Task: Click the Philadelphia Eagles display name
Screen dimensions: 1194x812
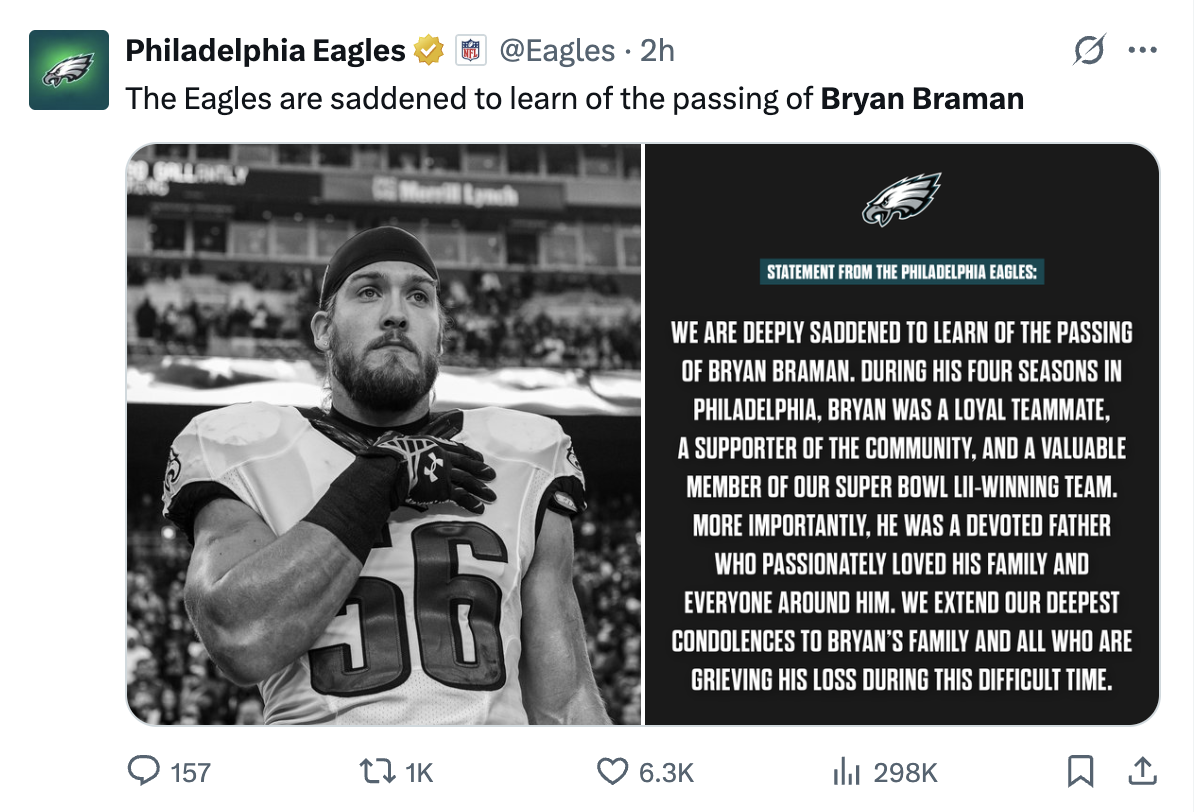Action: tap(265, 49)
